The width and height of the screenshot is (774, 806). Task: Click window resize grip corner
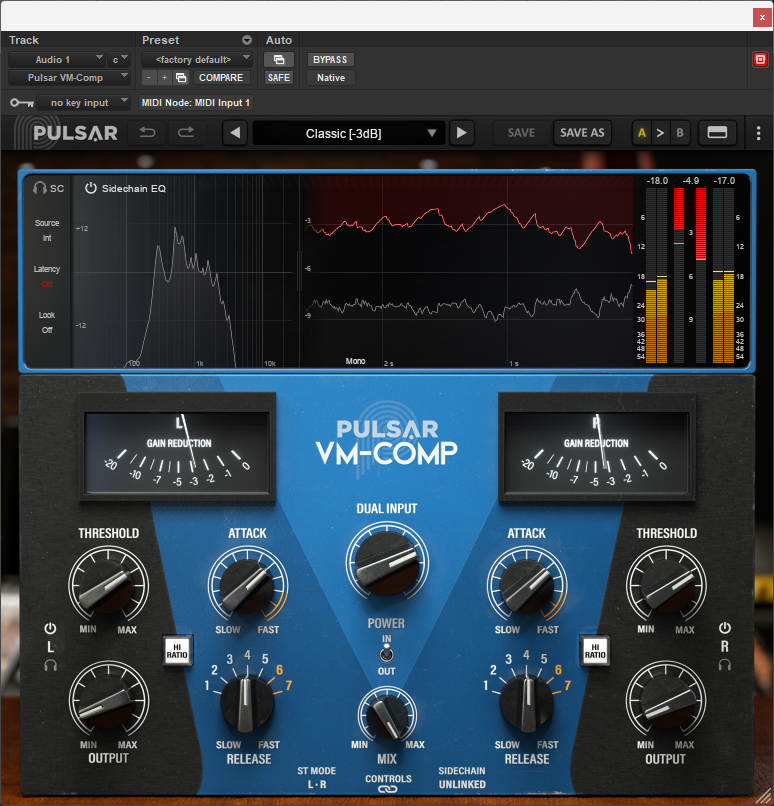763,795
